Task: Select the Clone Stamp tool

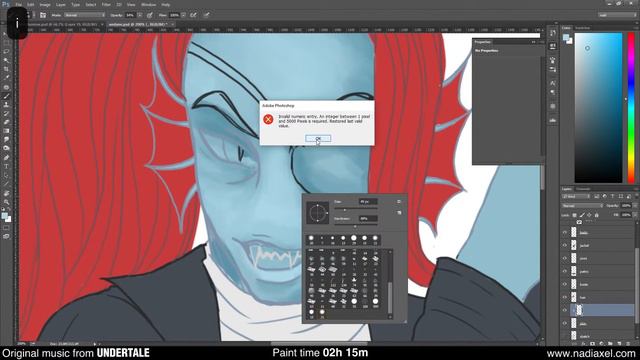Action: point(6,105)
